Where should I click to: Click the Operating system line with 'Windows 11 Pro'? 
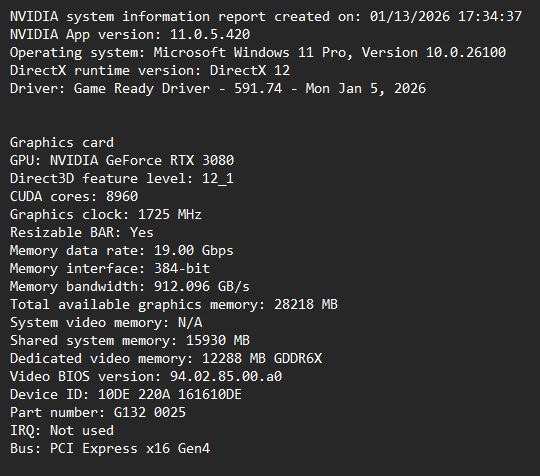(x=258, y=53)
